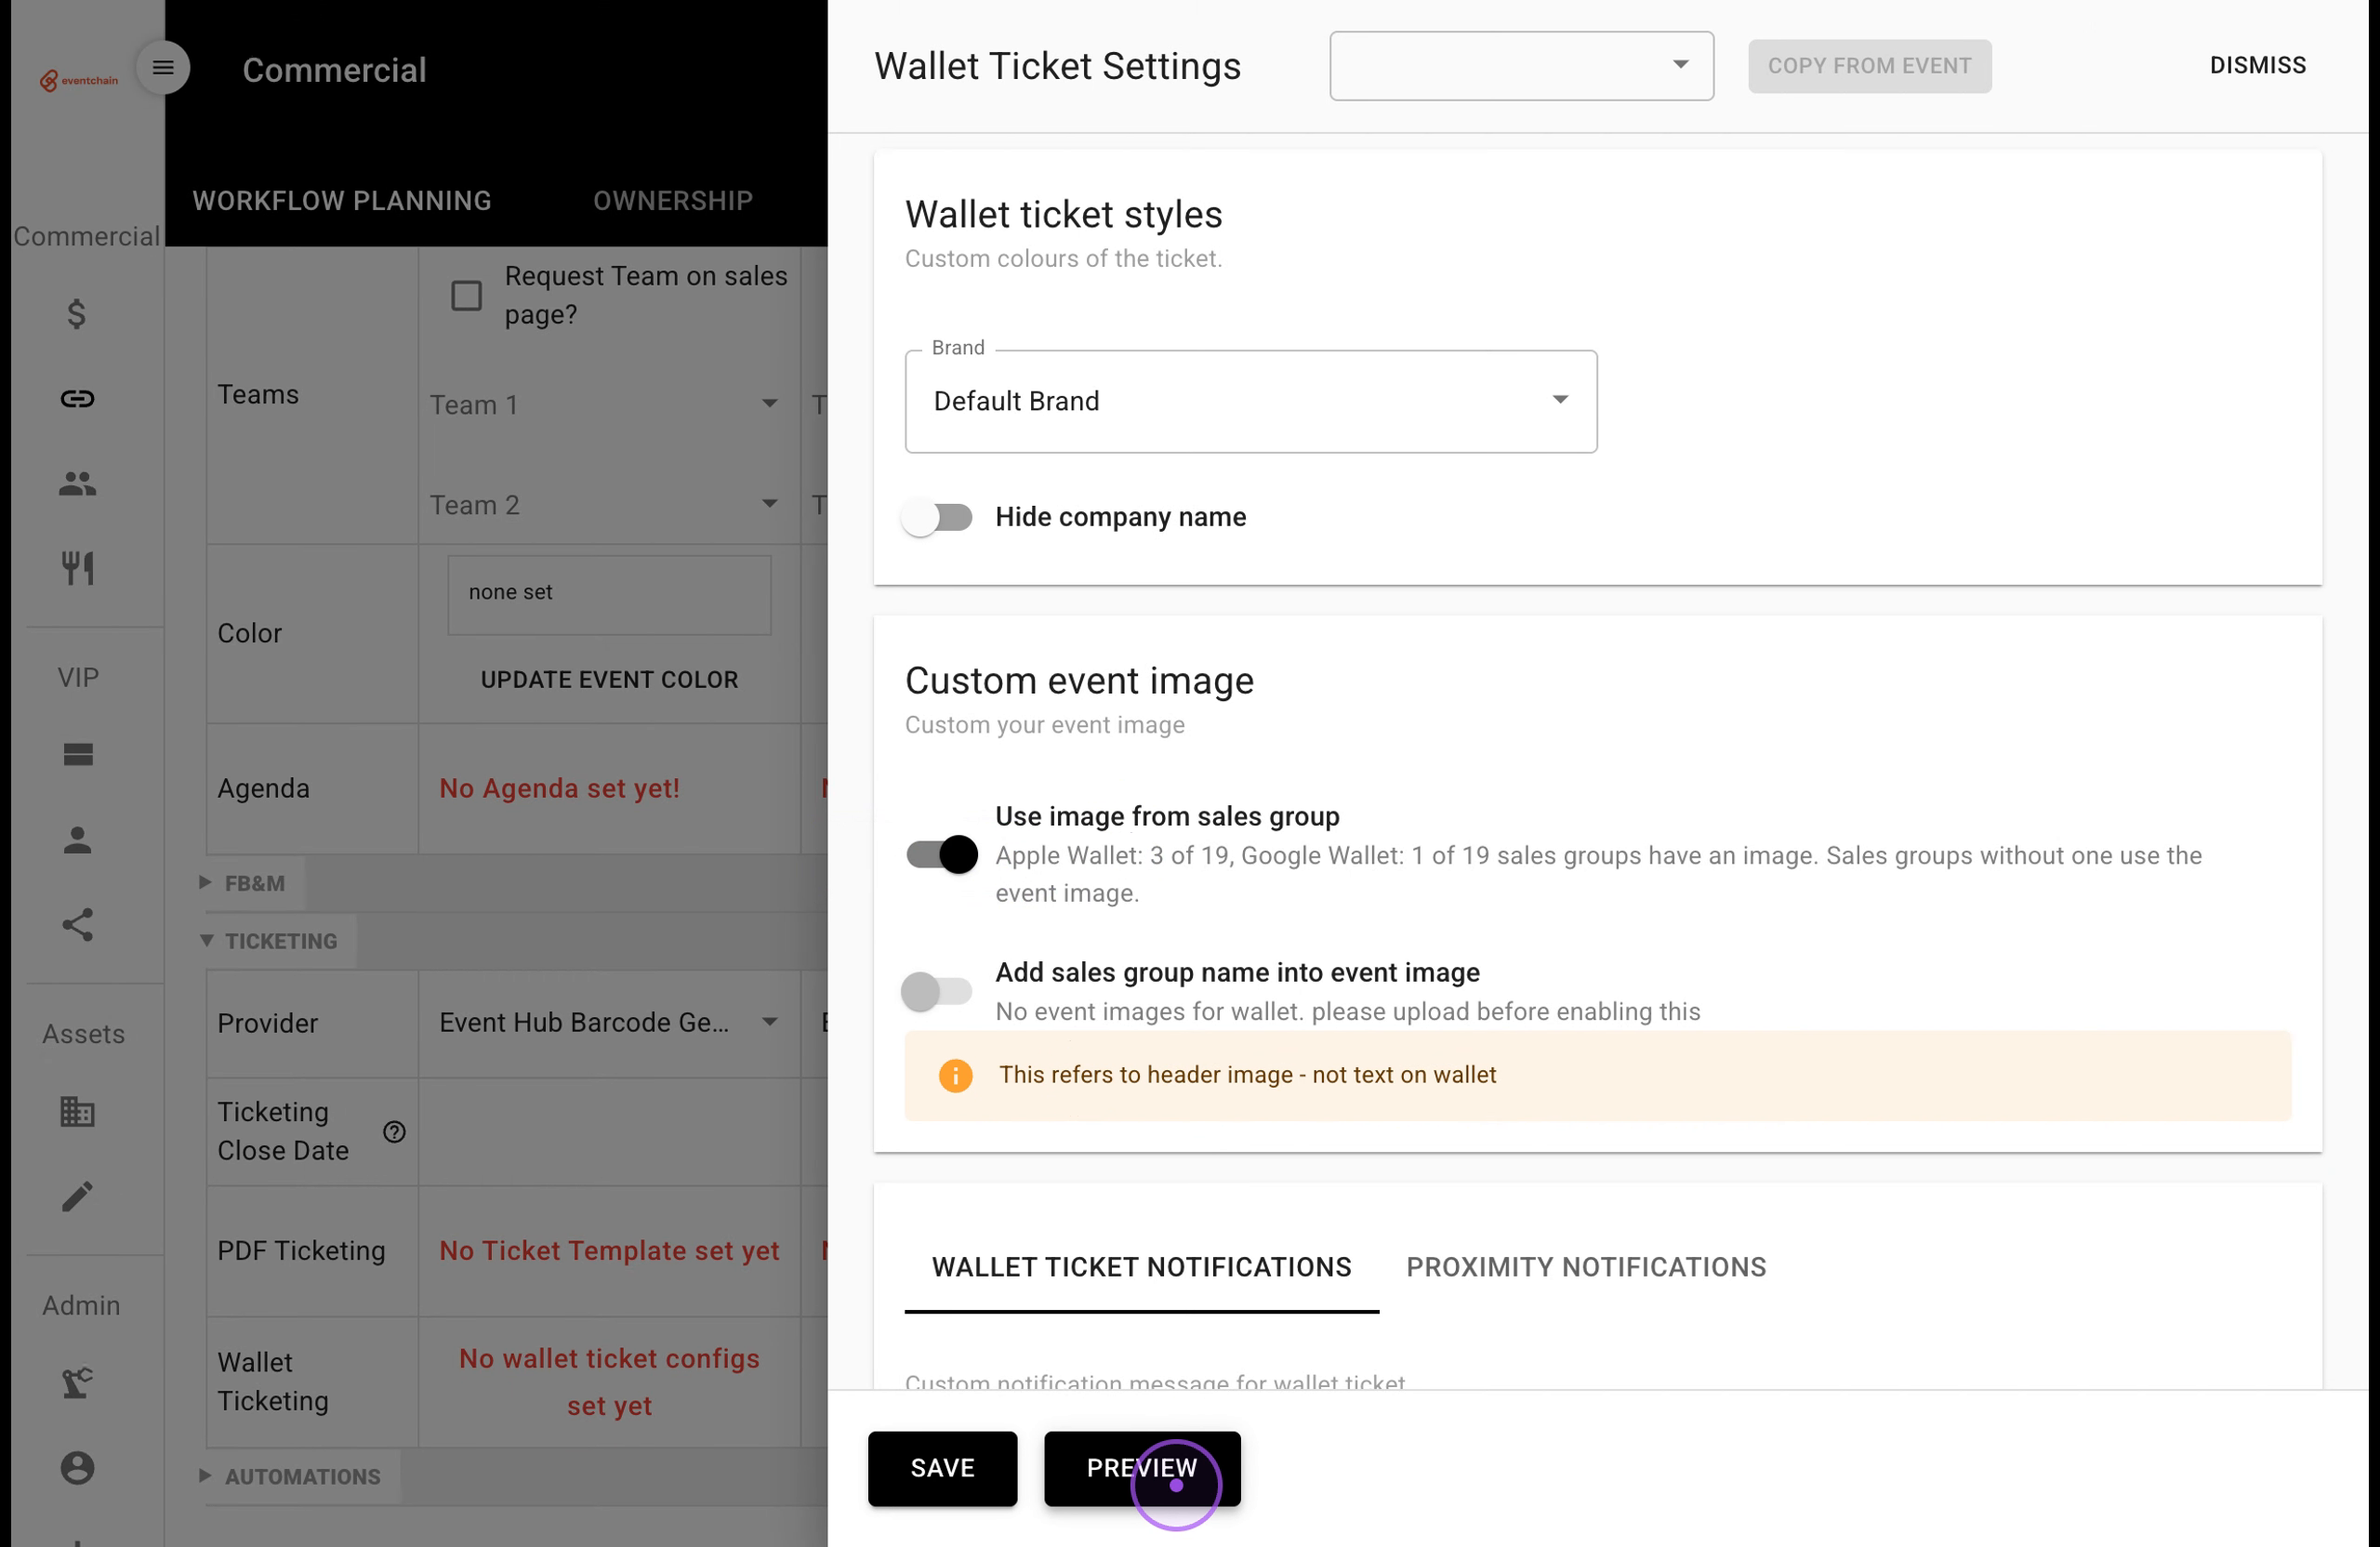The width and height of the screenshot is (2380, 1547).
Task: Open the fork and knife sidebar icon
Action: [x=77, y=568]
